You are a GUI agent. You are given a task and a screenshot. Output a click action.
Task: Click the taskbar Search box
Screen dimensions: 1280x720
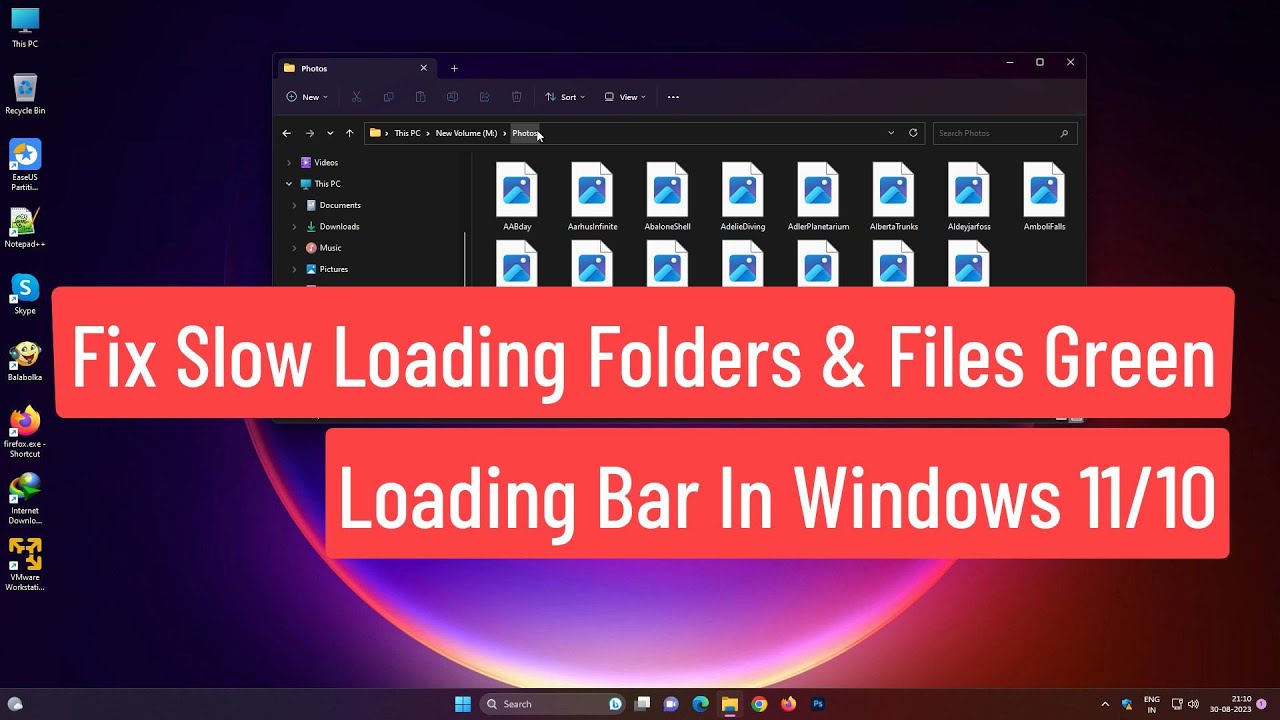pyautogui.click(x=552, y=704)
